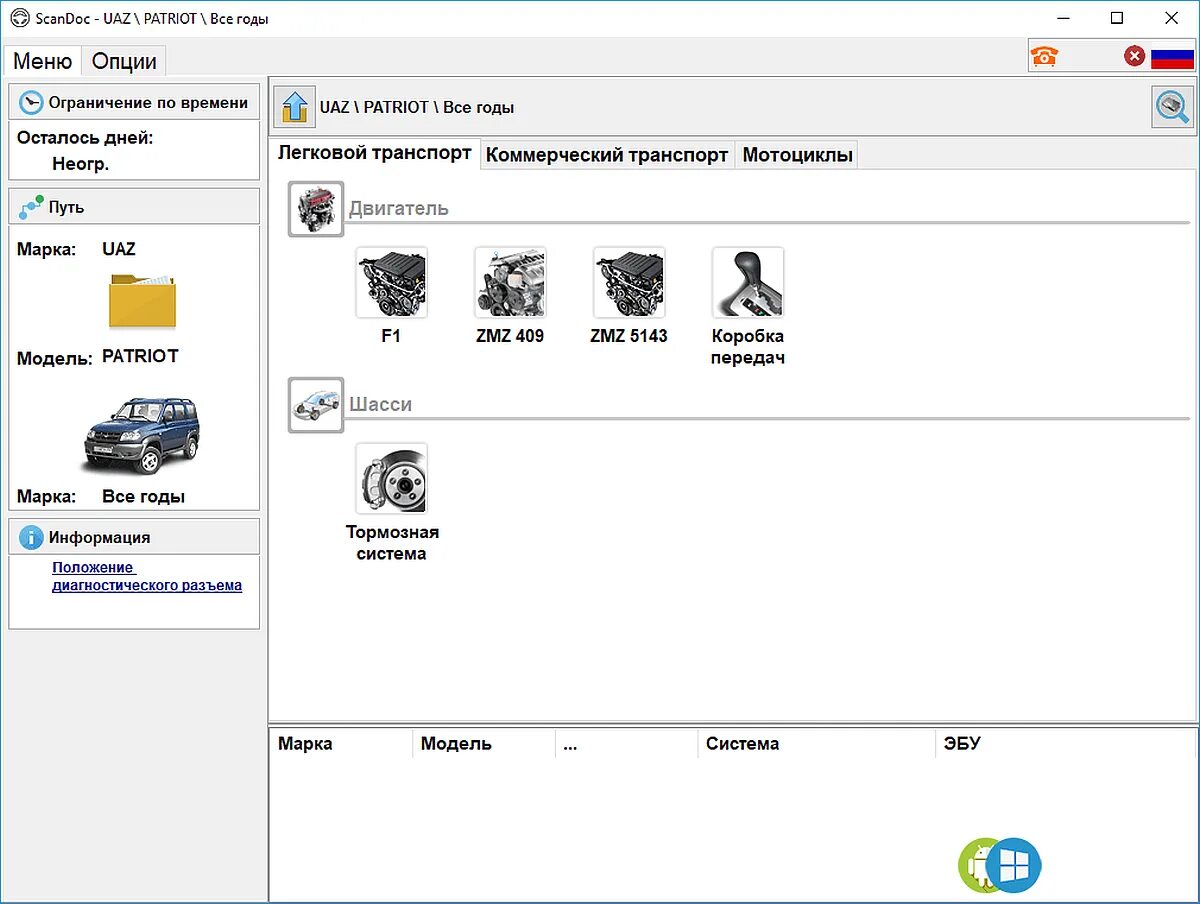Click the ЭБУ column header

coord(1066,743)
